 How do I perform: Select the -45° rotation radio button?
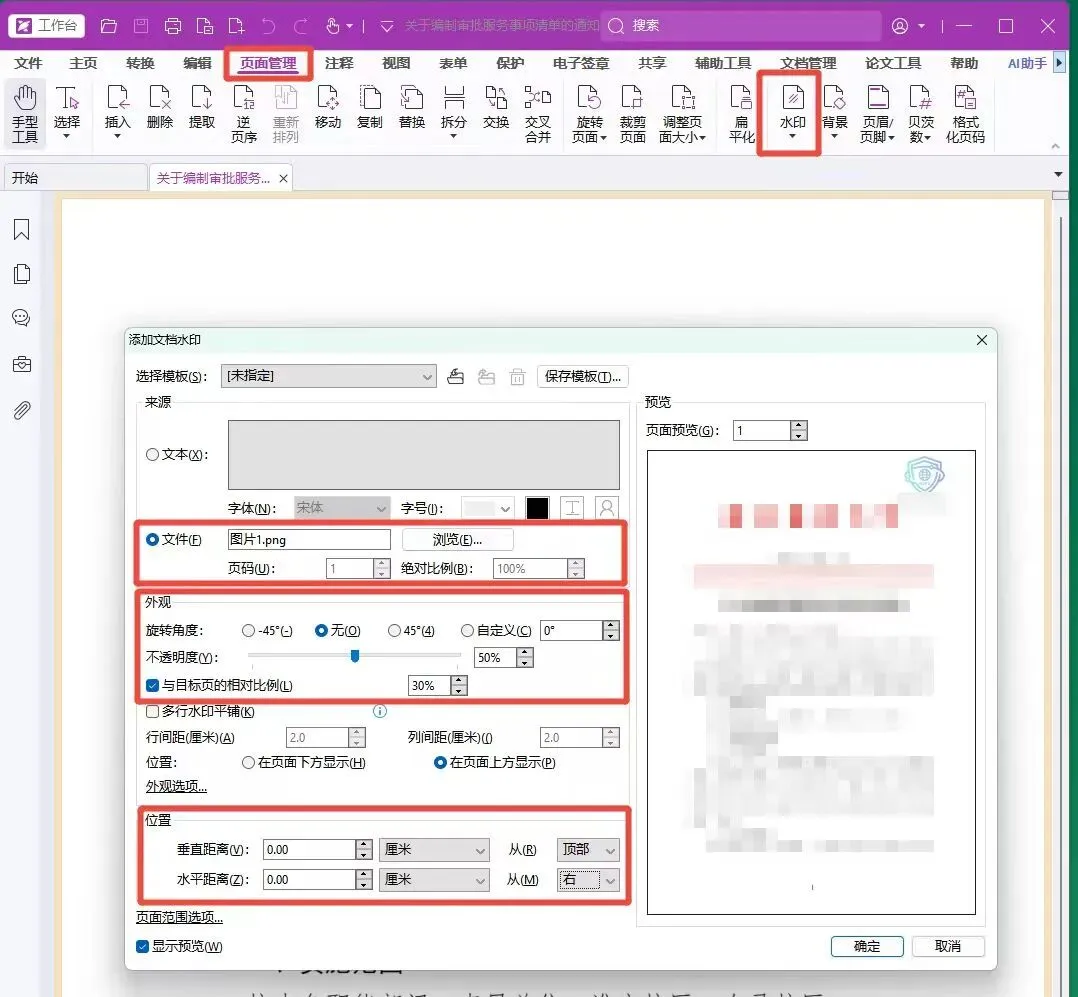pyautogui.click(x=248, y=631)
